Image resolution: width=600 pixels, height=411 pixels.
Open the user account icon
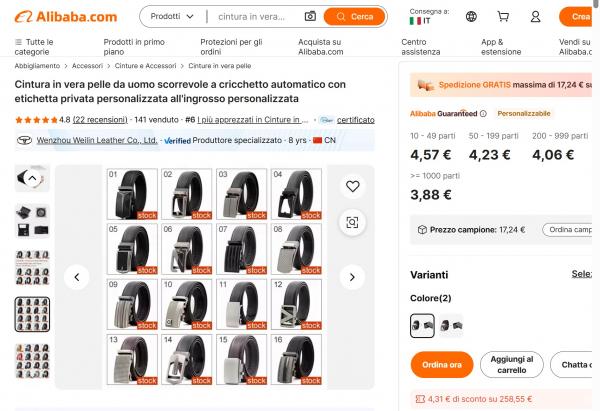[x=535, y=17]
